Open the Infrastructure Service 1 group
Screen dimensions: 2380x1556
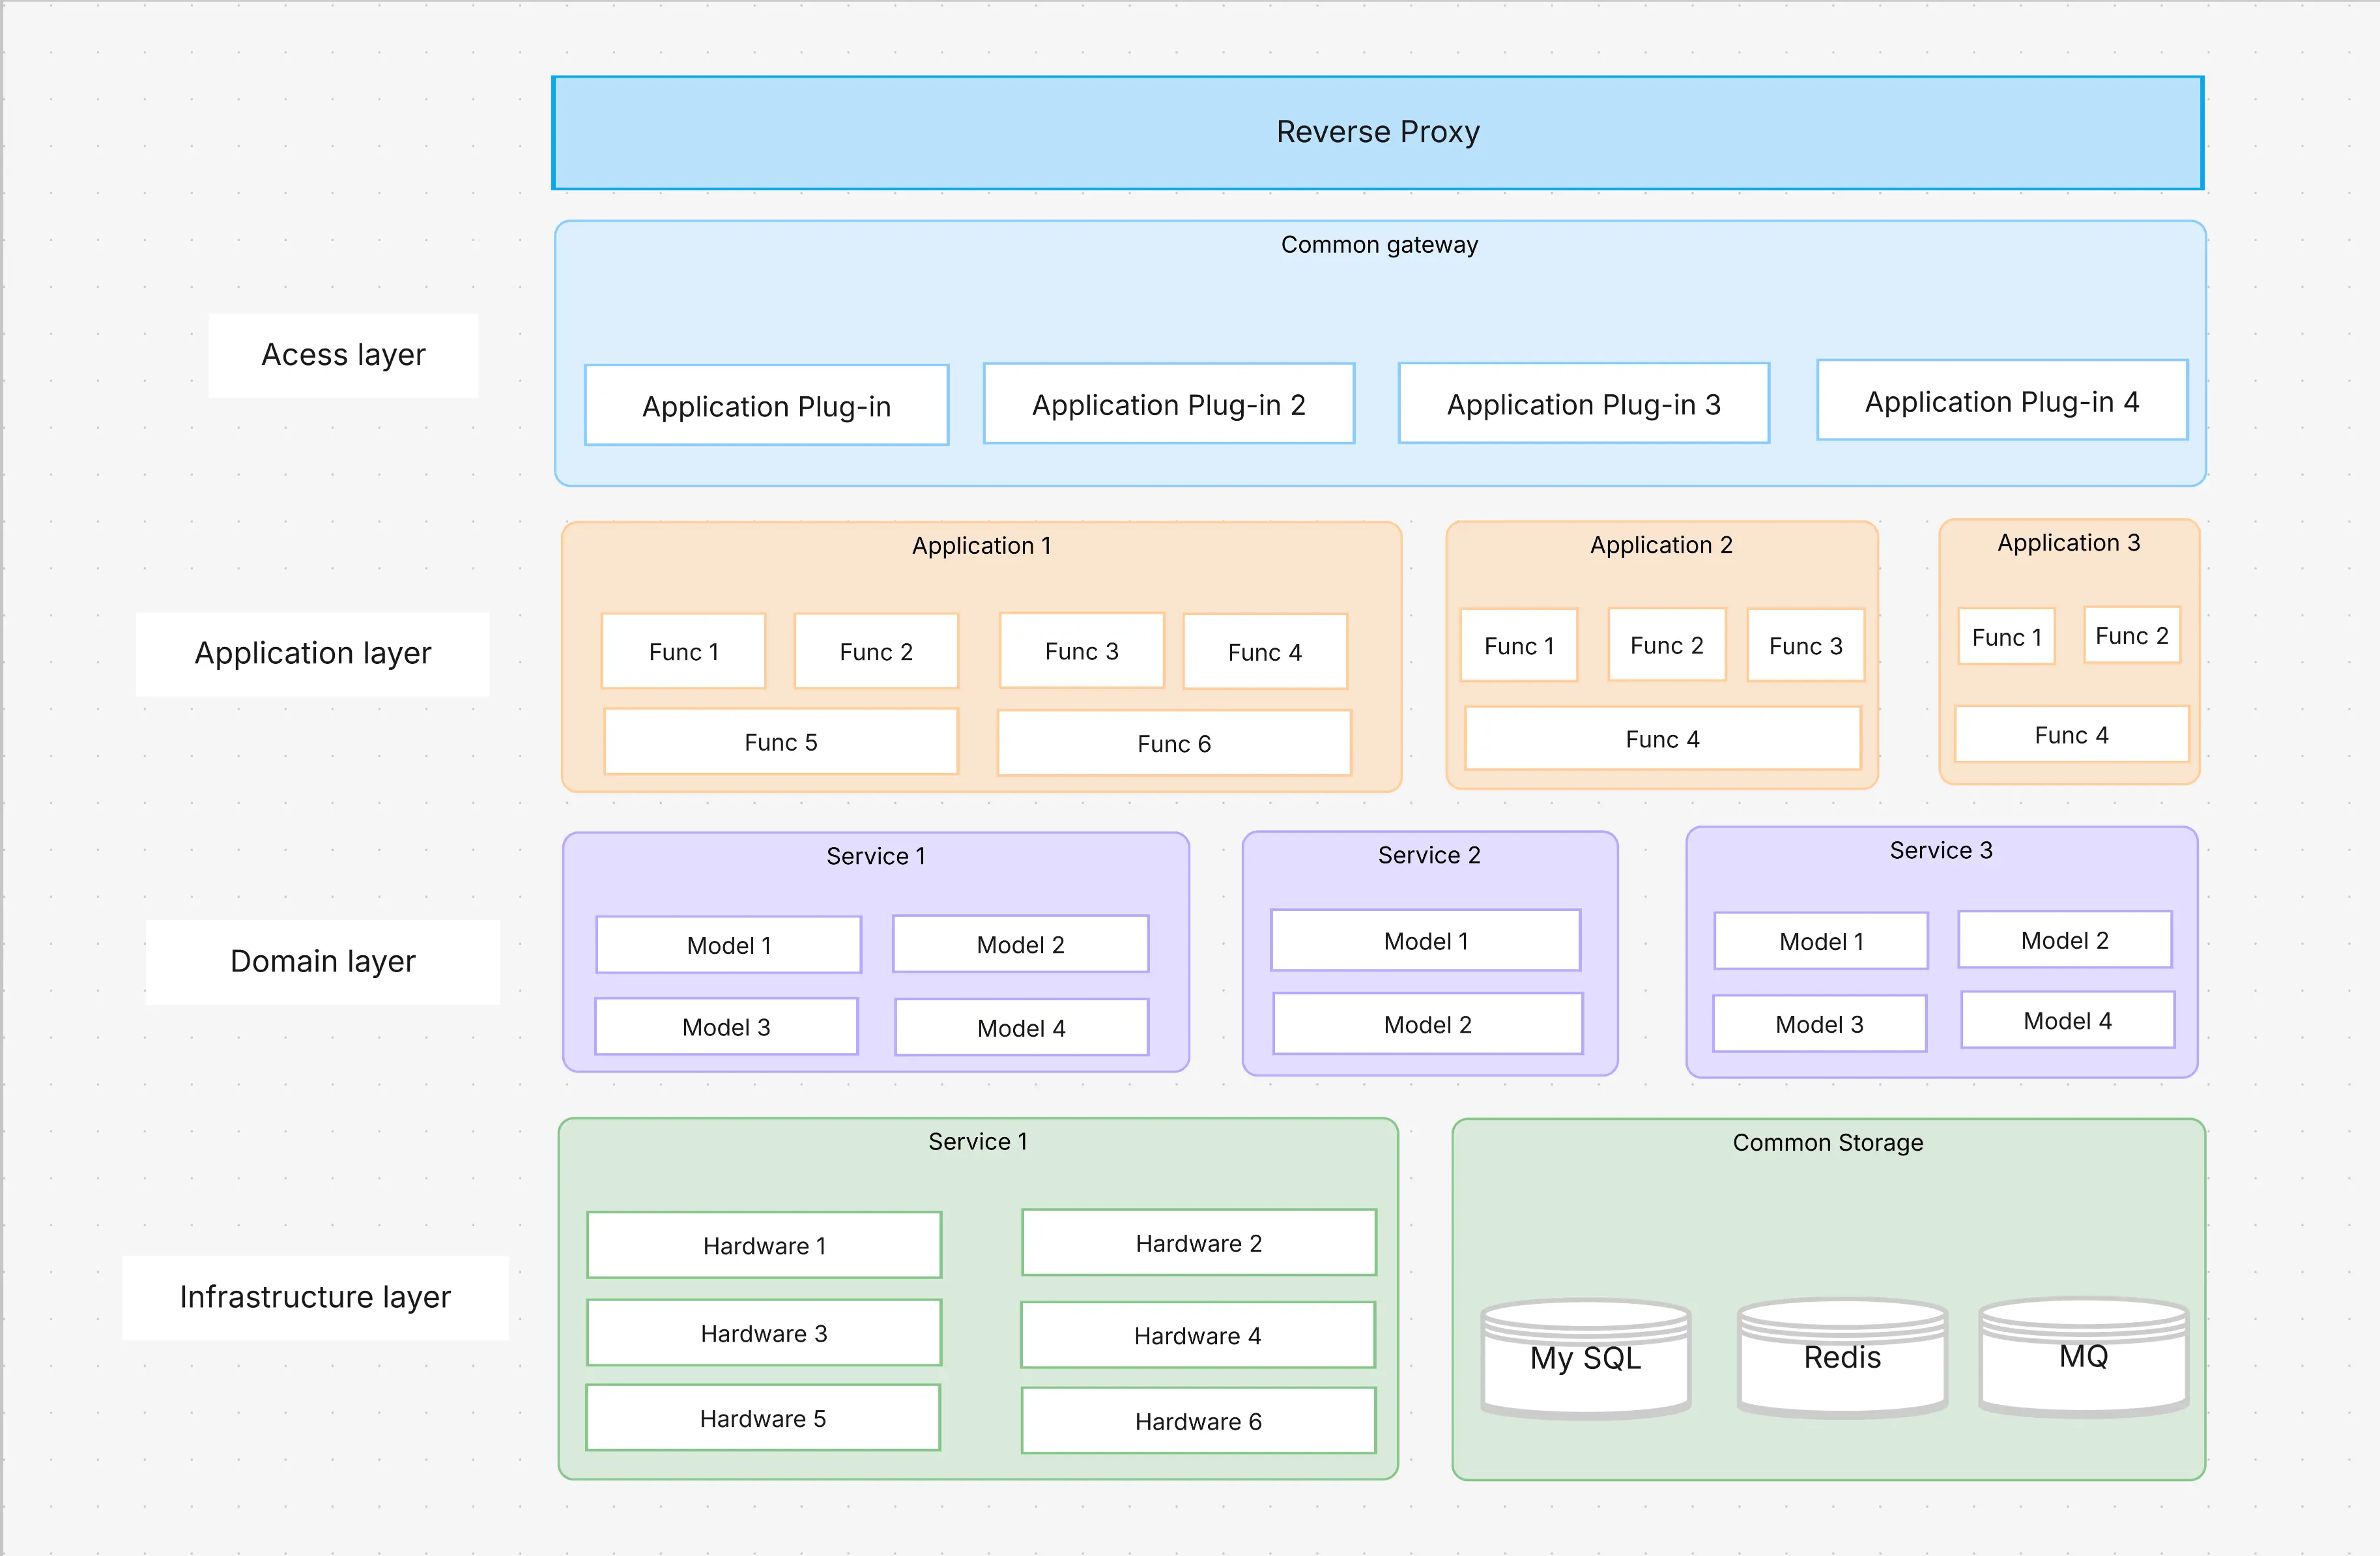[977, 1141]
